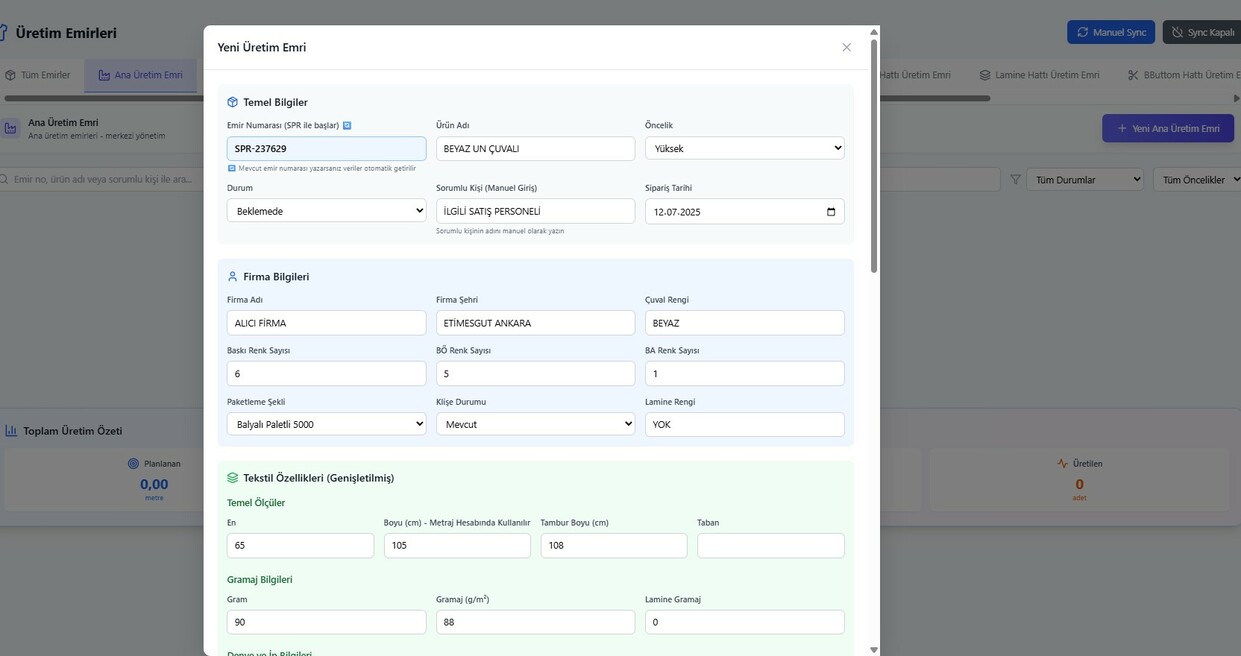Image resolution: width=1241 pixels, height=656 pixels.
Task: Open the Paketleme Şekli dropdown
Action: pyautogui.click(x=326, y=424)
